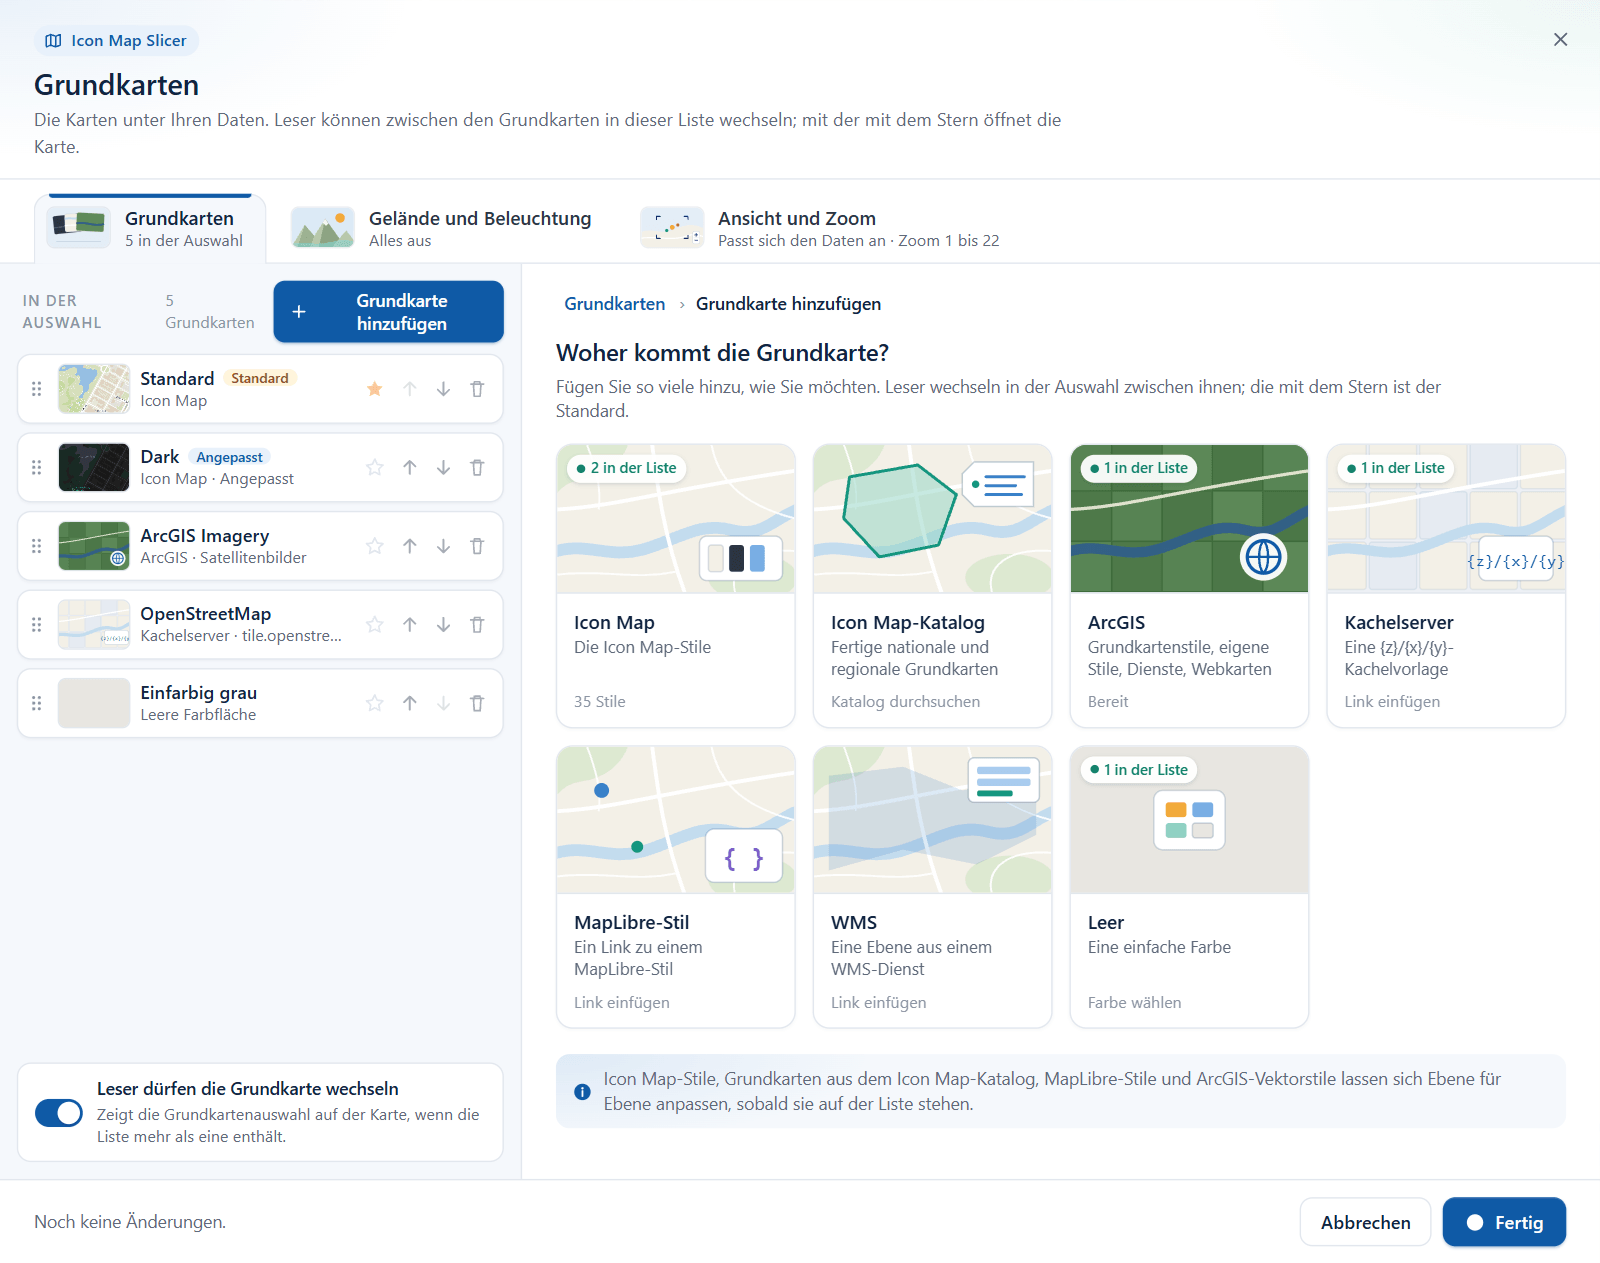This screenshot has width=1600, height=1263.
Task: Select ArcGIS Imagery basemap thumbnail
Action: coord(94,546)
